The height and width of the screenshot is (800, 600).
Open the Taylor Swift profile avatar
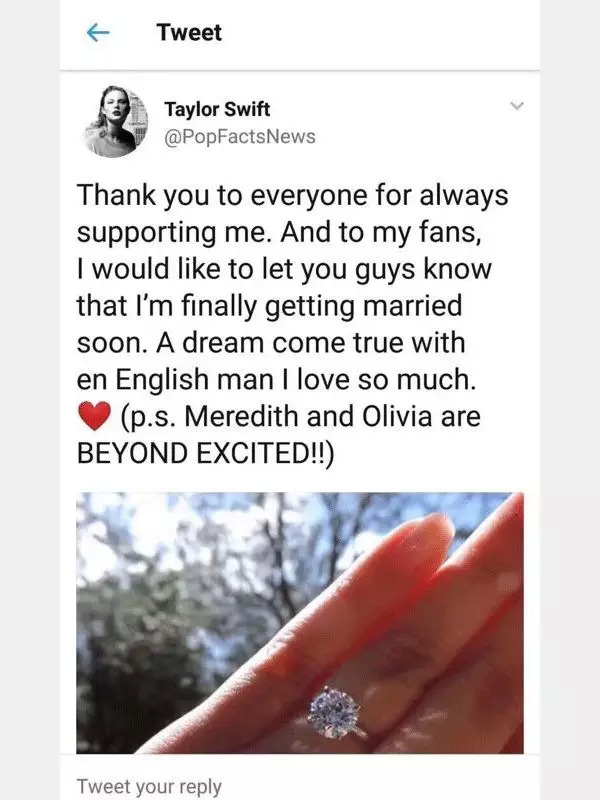[115, 121]
